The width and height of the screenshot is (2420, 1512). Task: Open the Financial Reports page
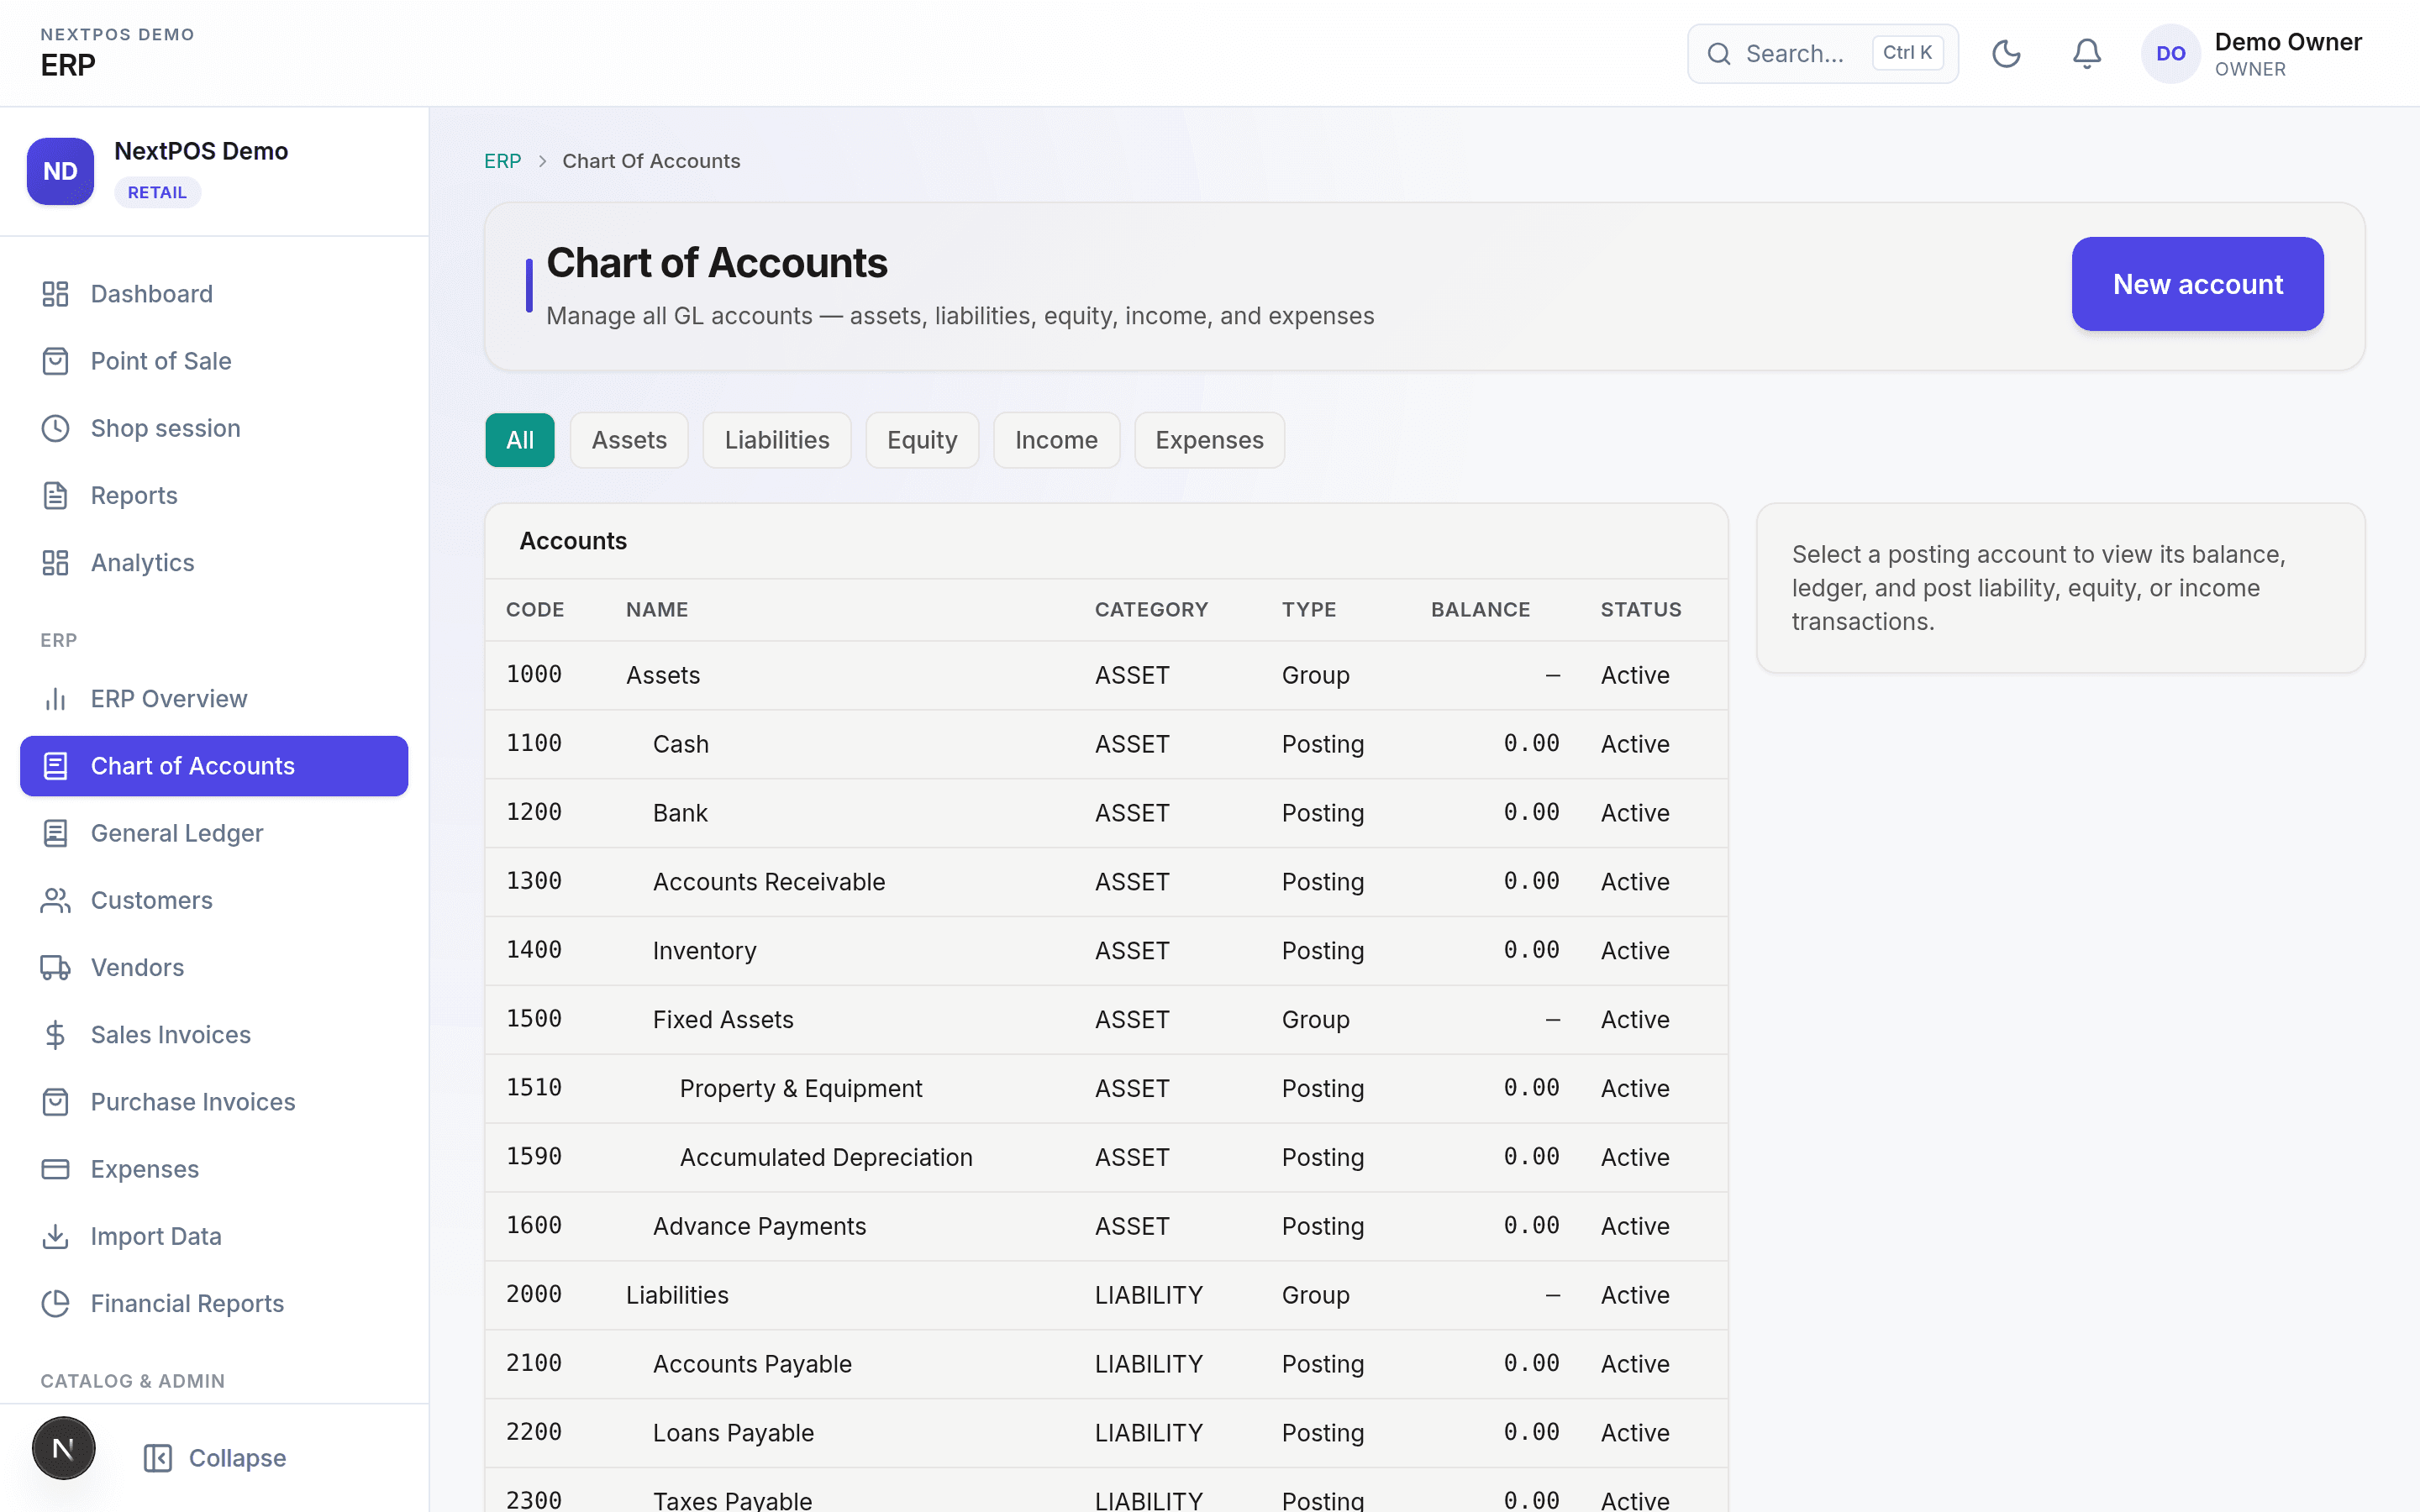point(214,1303)
